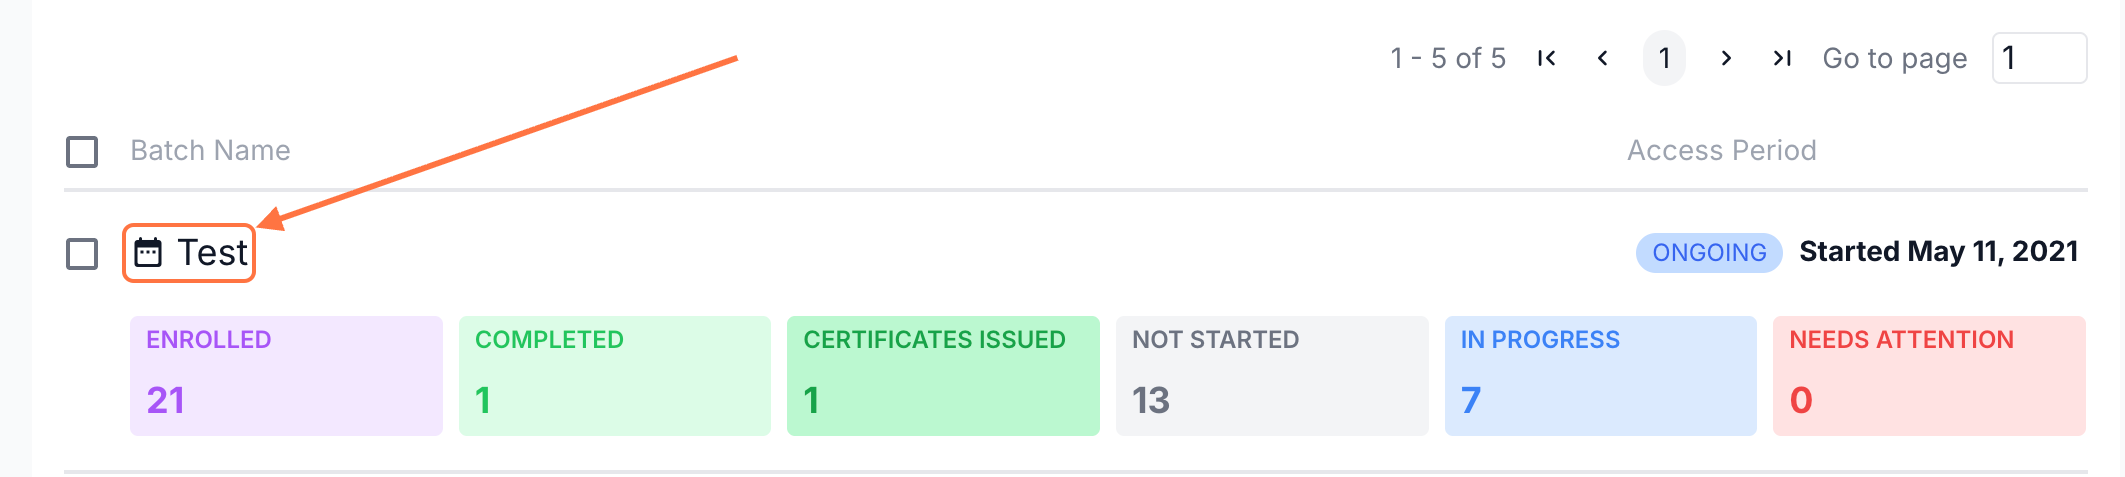Go to next page arrow
2125x477 pixels.
click(x=1726, y=58)
